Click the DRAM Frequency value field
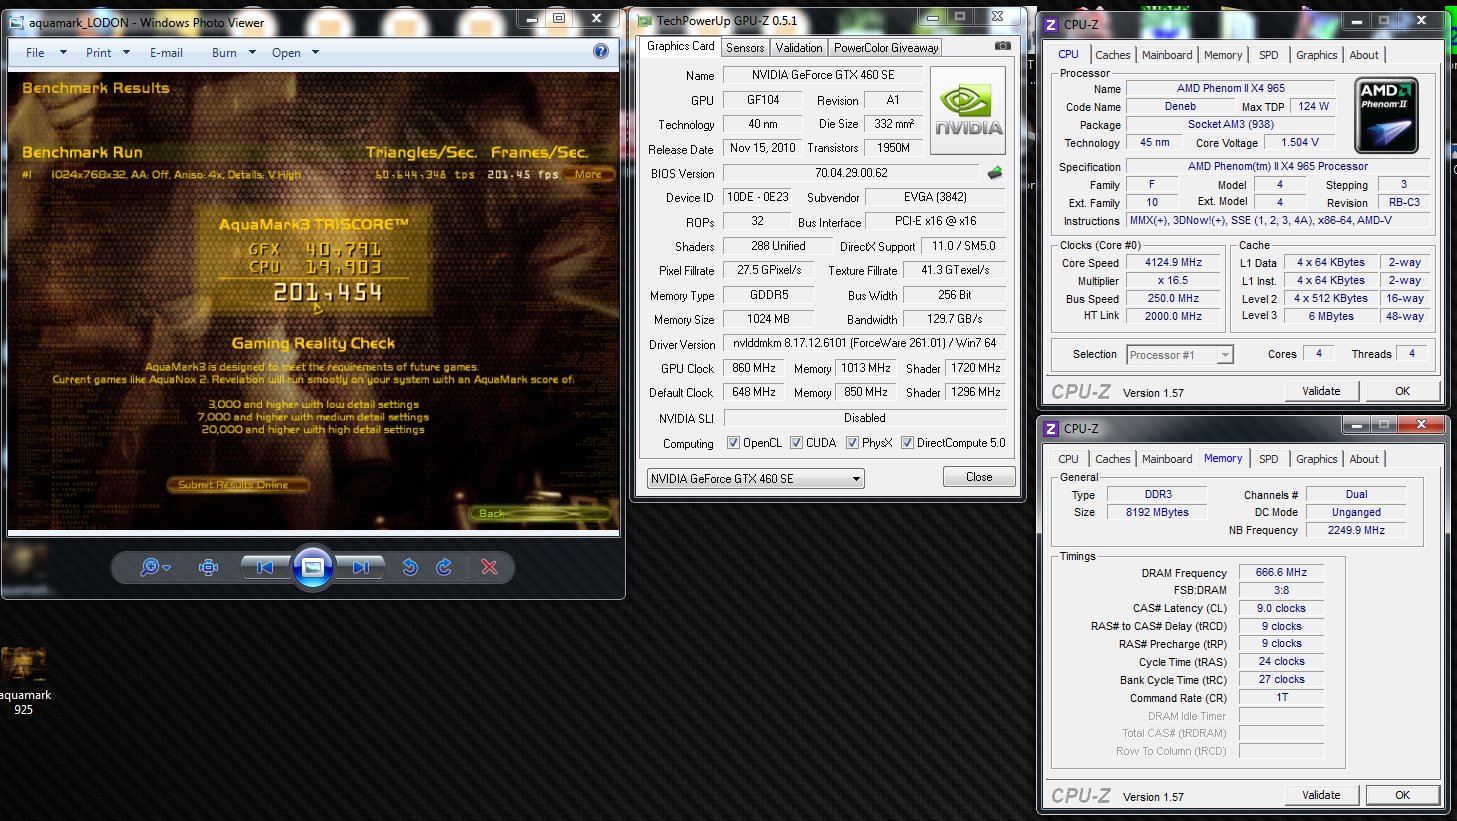Image resolution: width=1457 pixels, height=821 pixels. coord(1281,573)
